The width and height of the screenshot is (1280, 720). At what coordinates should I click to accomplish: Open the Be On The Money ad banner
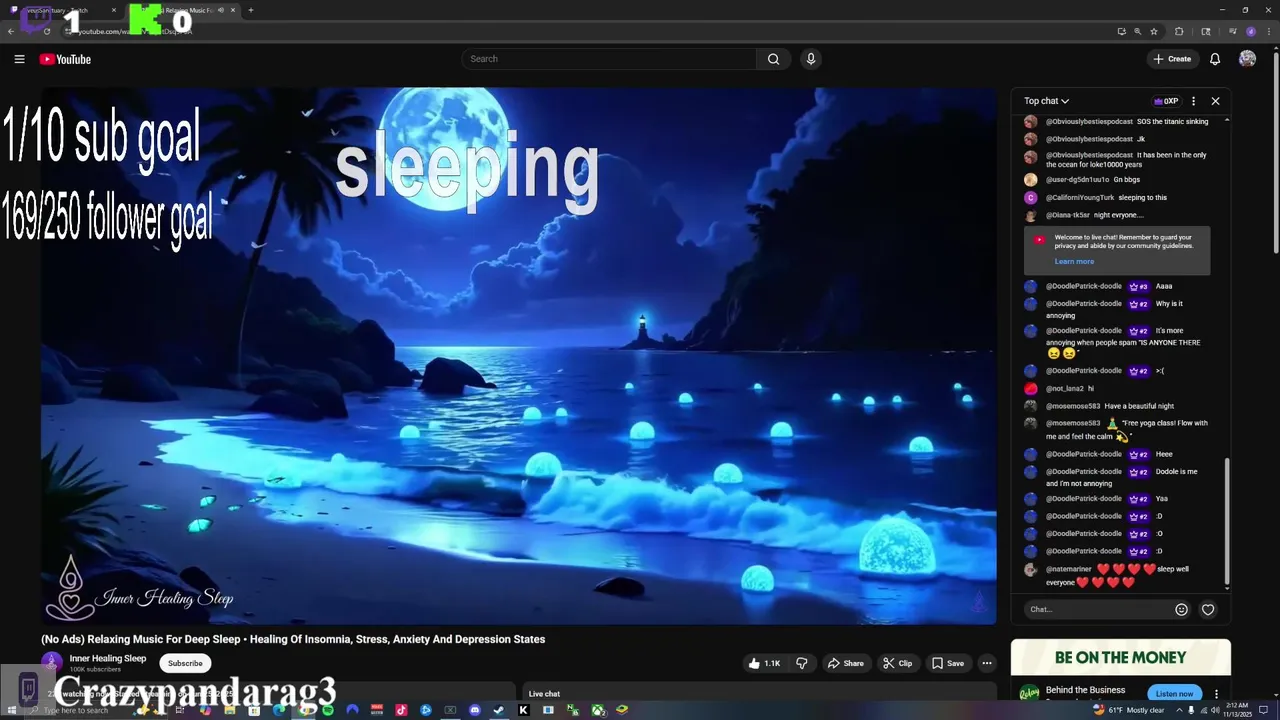pos(1120,657)
